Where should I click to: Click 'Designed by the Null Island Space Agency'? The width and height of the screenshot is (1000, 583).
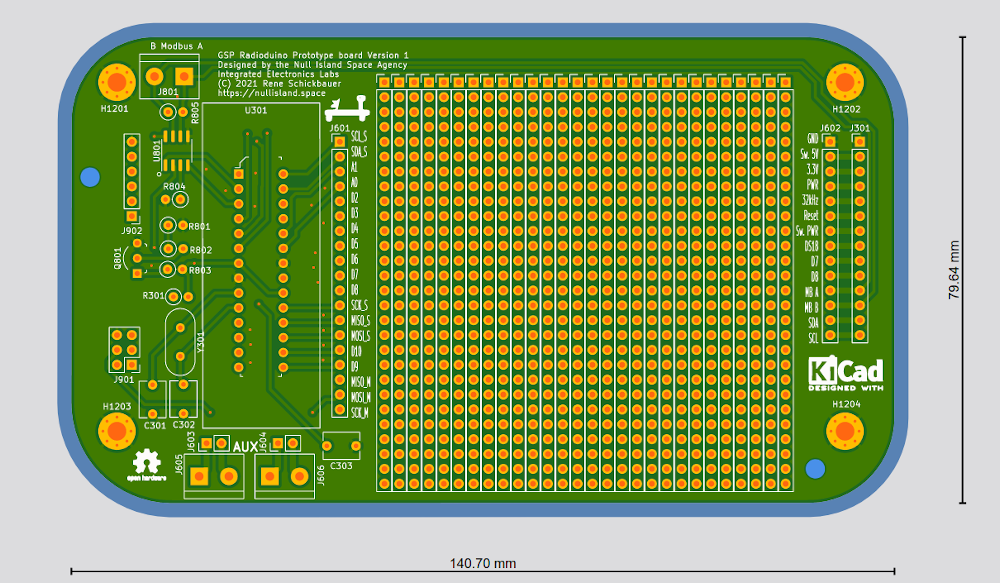coord(312,65)
